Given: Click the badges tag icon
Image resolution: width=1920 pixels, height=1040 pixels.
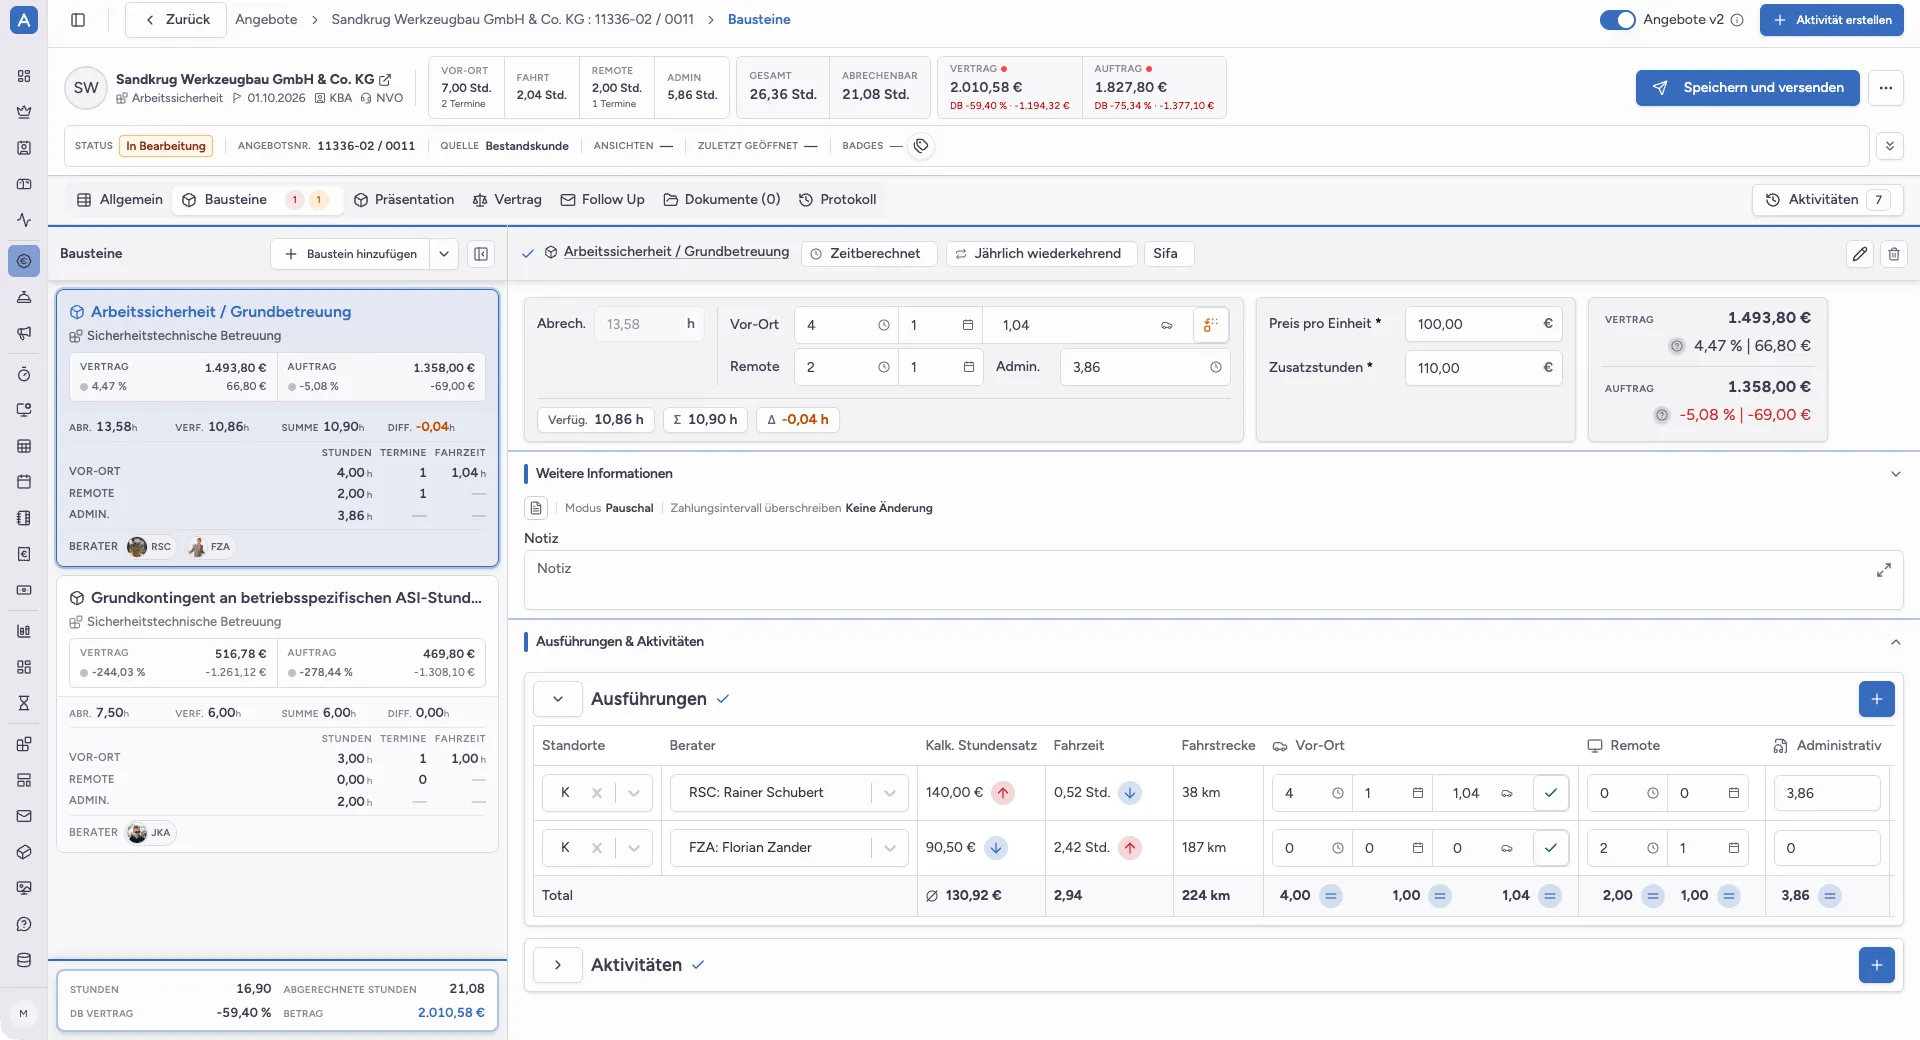Looking at the screenshot, I should (921, 146).
